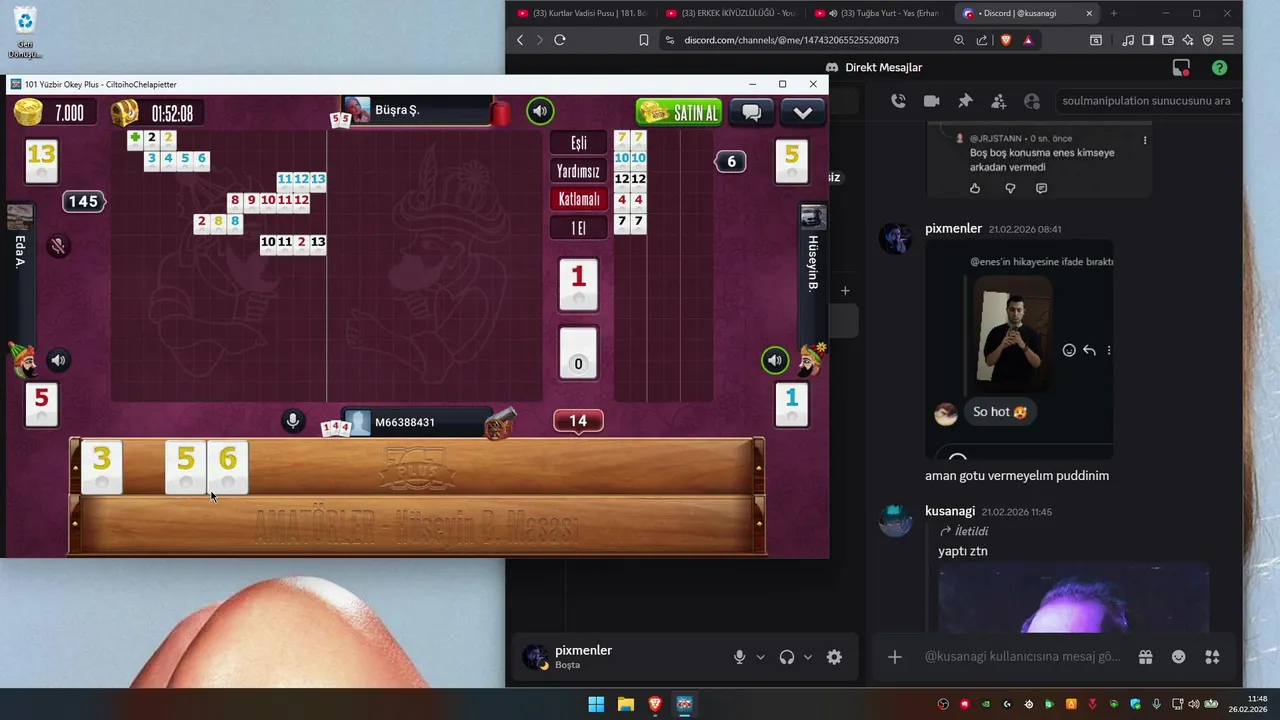The width and height of the screenshot is (1280, 720).
Task: Open Brave Rewards triangle icon
Action: pos(1028,40)
